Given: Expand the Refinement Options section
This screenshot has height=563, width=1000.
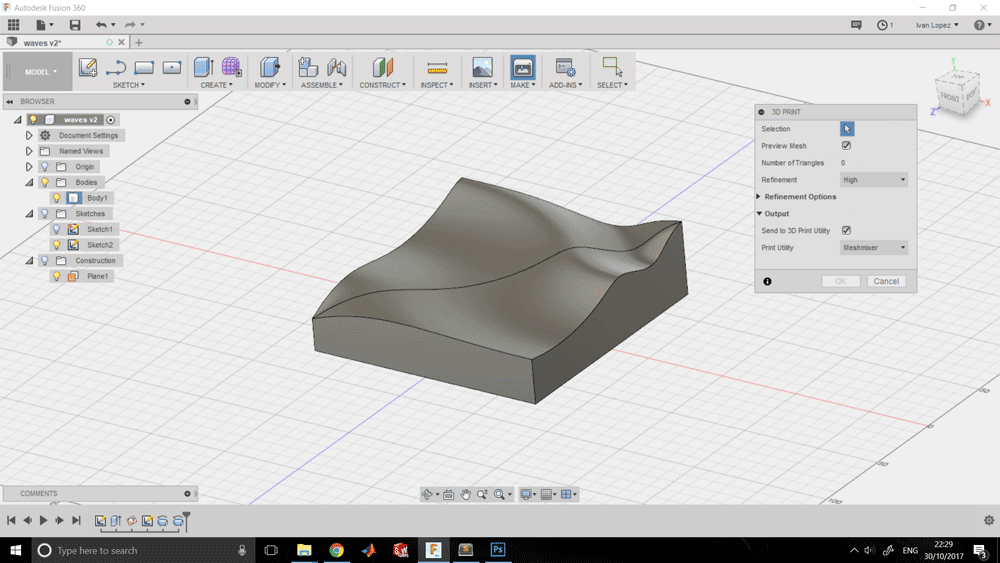Looking at the screenshot, I should pos(759,196).
